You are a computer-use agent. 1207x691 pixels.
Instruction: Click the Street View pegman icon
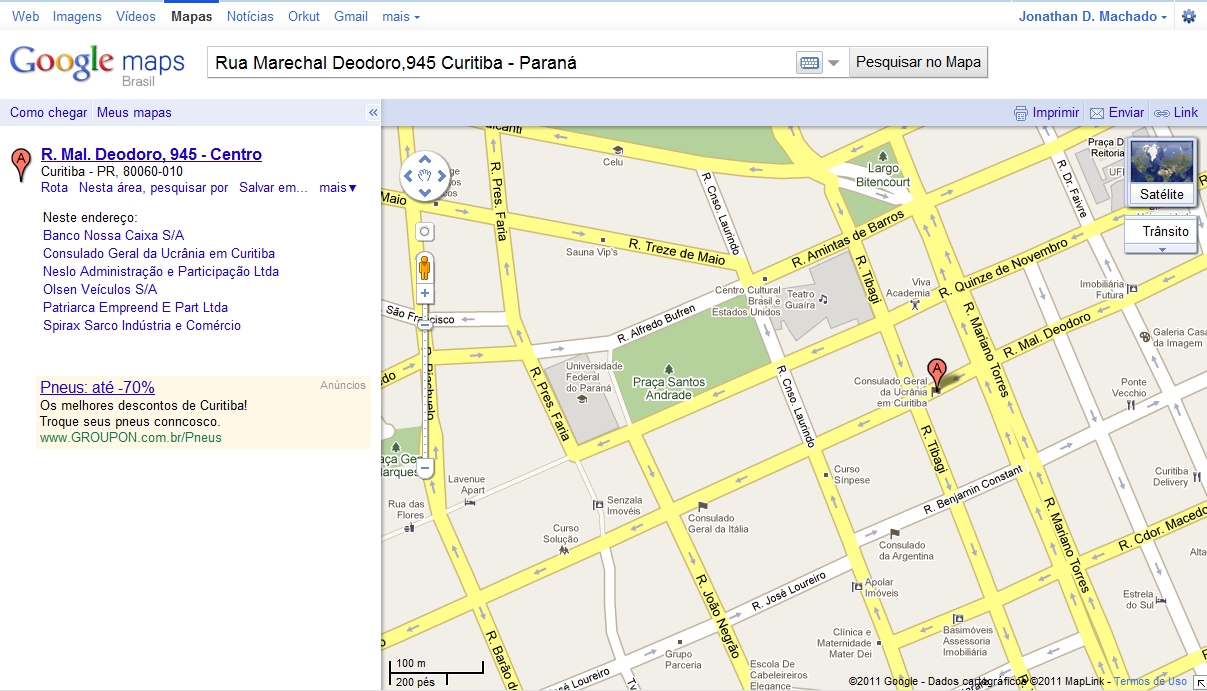tap(424, 267)
